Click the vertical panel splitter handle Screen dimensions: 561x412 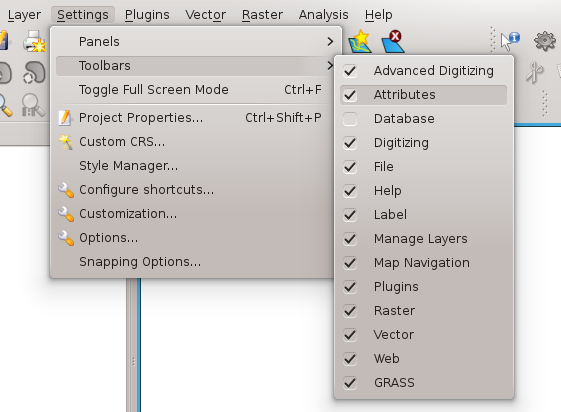click(133, 362)
